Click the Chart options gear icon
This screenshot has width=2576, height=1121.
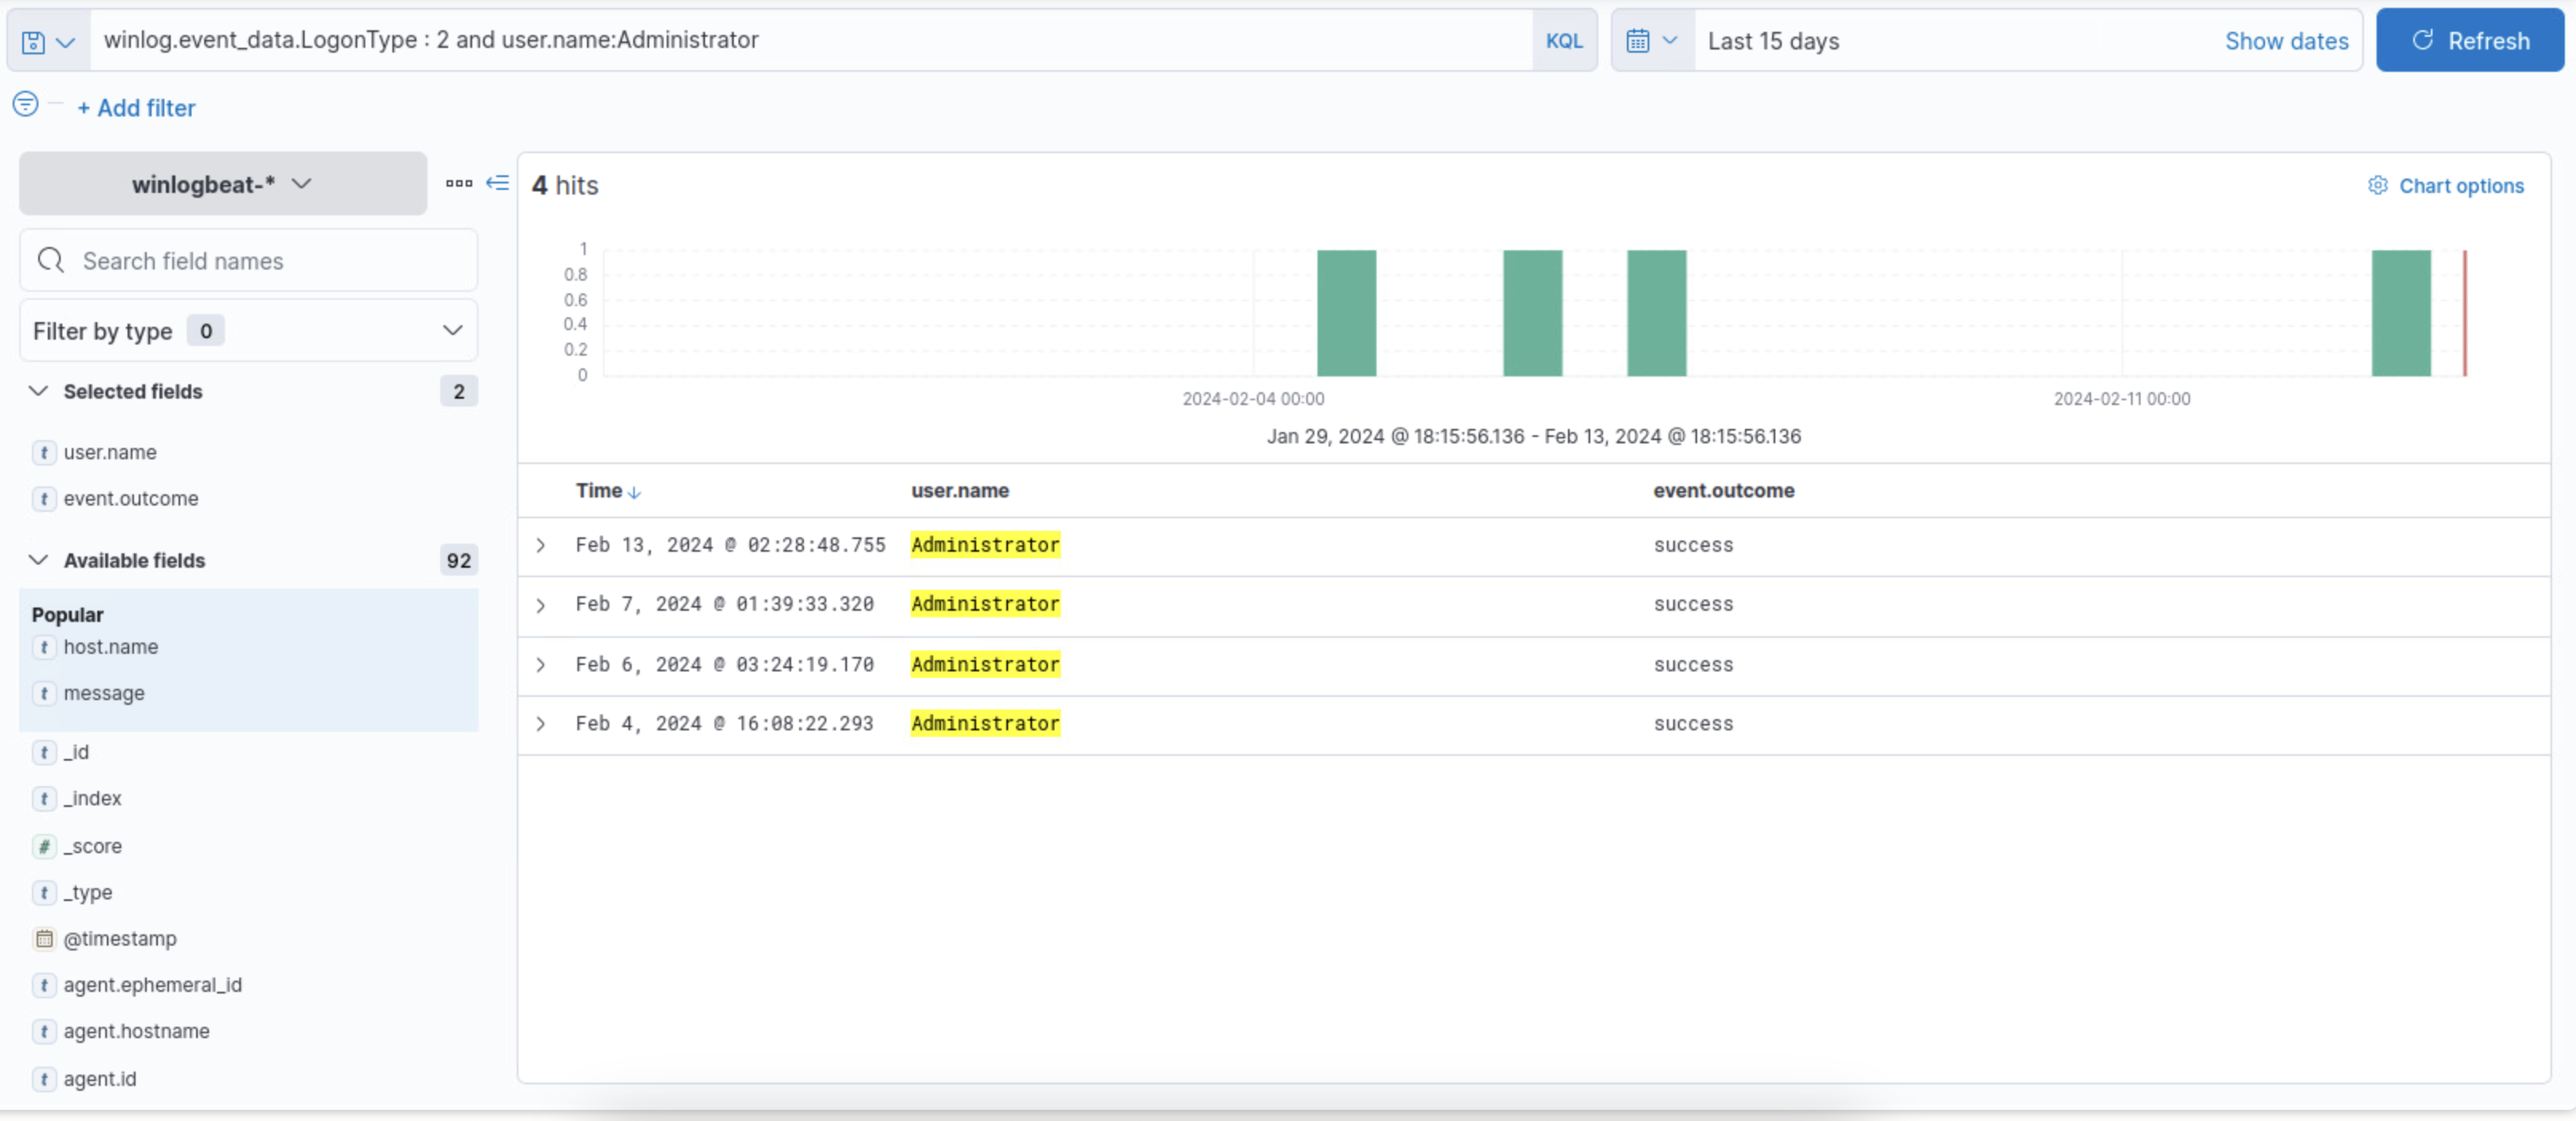(2377, 186)
